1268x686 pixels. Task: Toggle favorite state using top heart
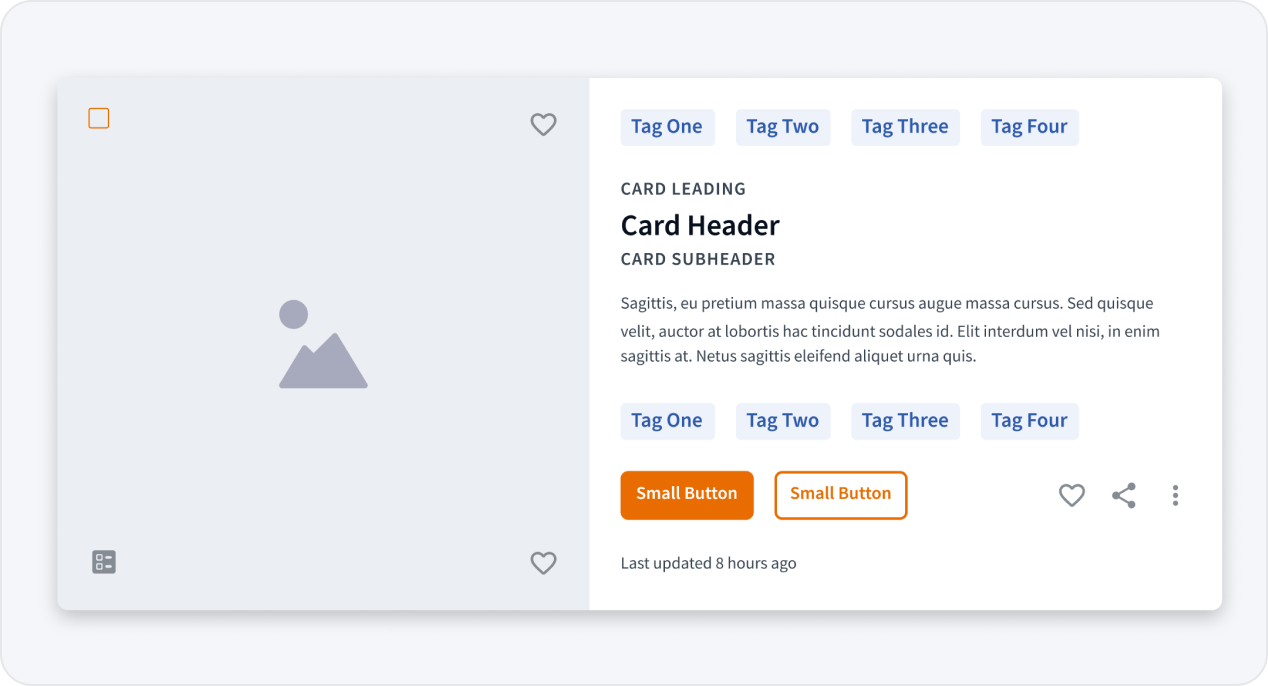(x=543, y=124)
